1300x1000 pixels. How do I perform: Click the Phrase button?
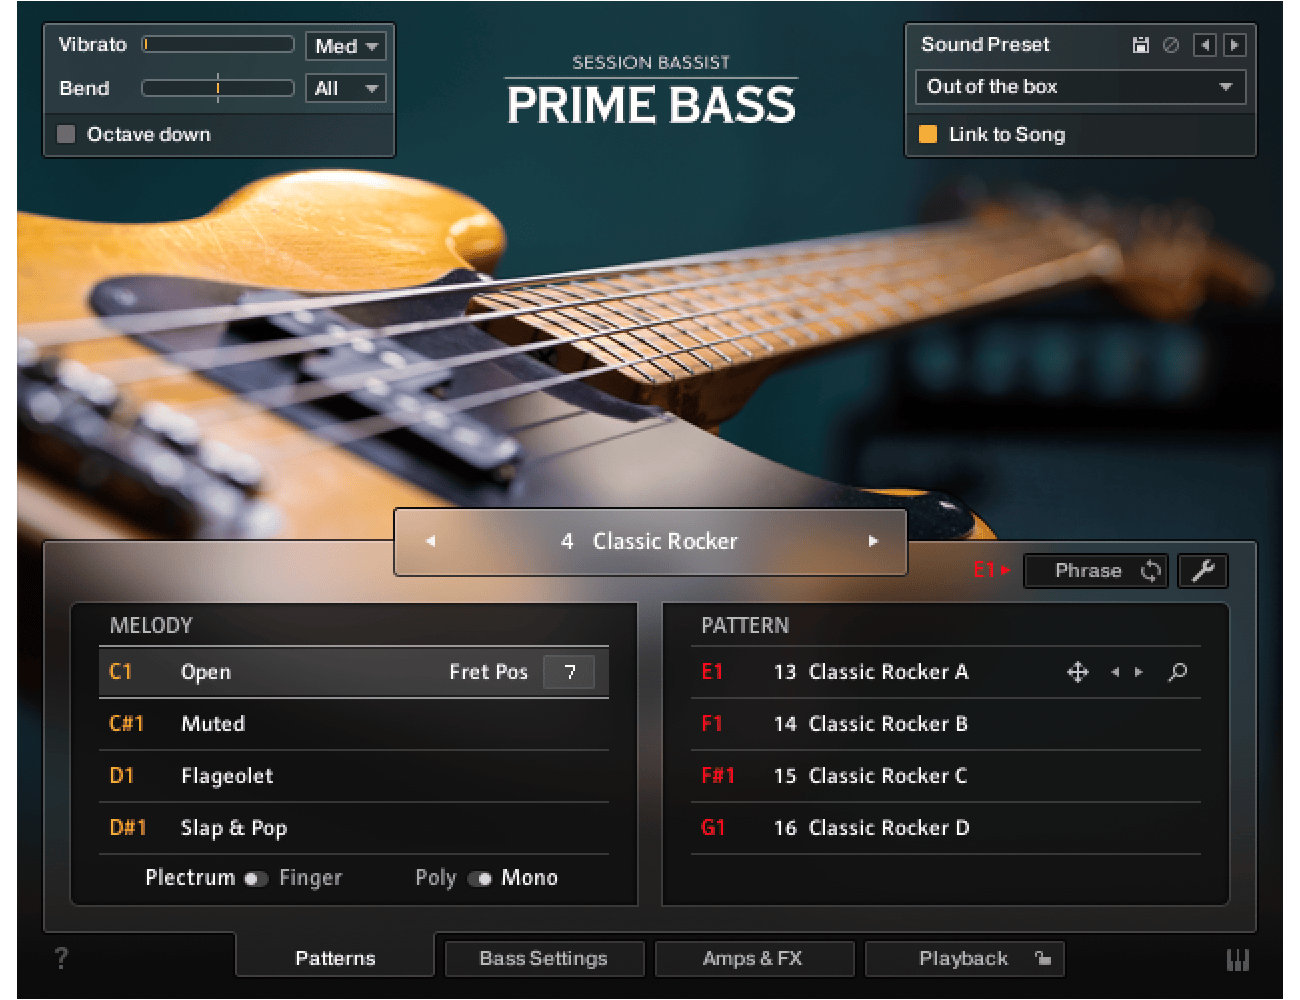click(x=1095, y=571)
